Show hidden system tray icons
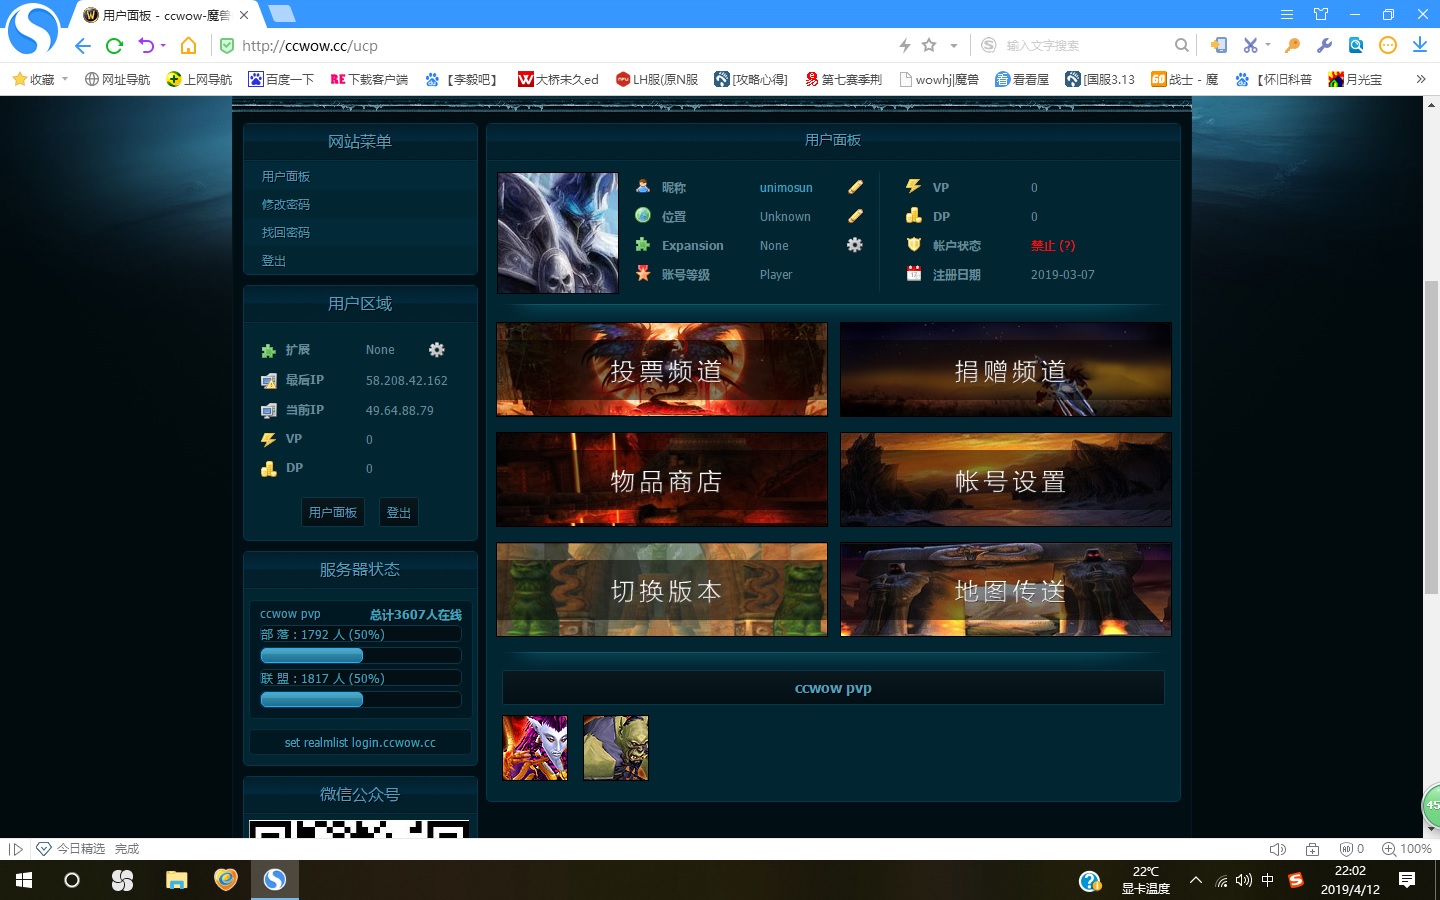This screenshot has height=900, width=1440. pyautogui.click(x=1195, y=880)
